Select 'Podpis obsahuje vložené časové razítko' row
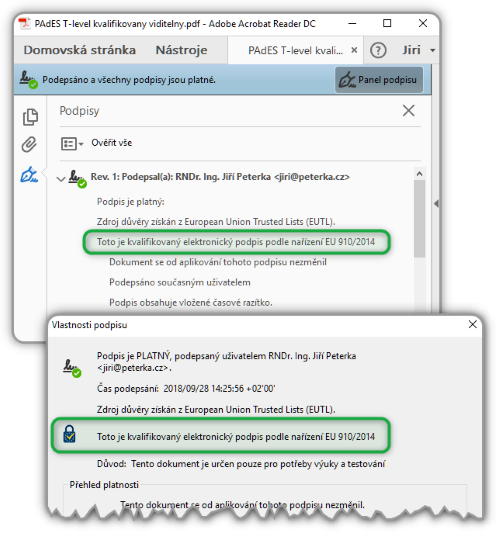This screenshot has width=500, height=537. tap(191, 302)
